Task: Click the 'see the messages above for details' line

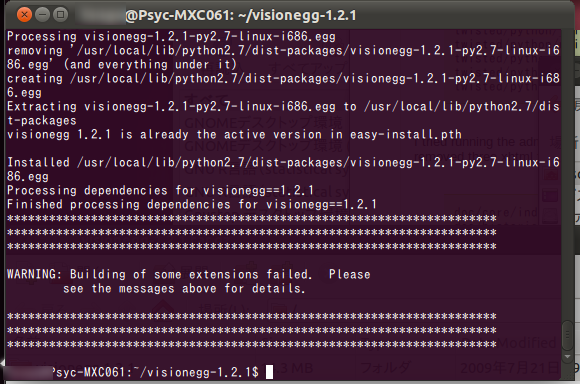Action: click(x=184, y=288)
